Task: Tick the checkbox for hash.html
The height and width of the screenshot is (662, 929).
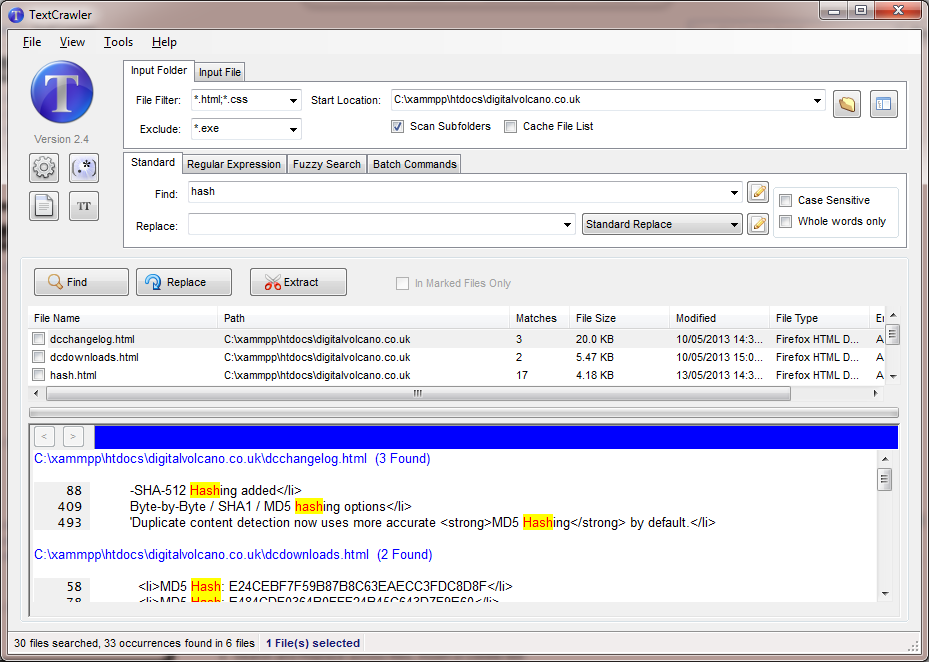Action: (38, 375)
